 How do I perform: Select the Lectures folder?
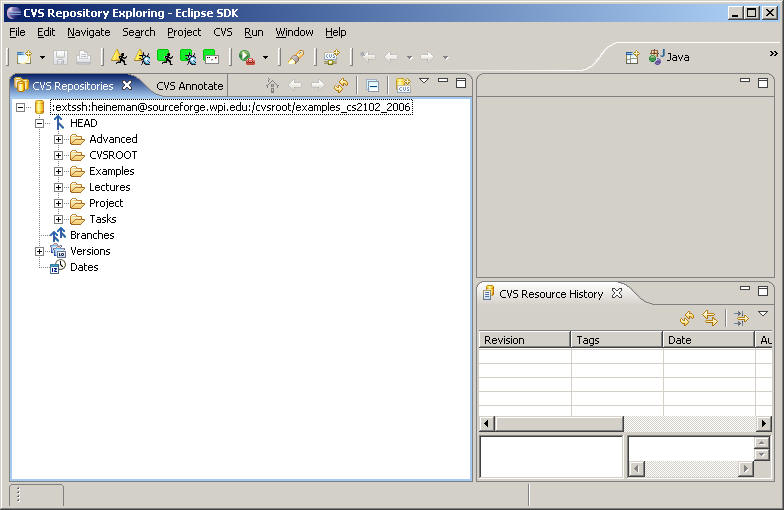(109, 187)
